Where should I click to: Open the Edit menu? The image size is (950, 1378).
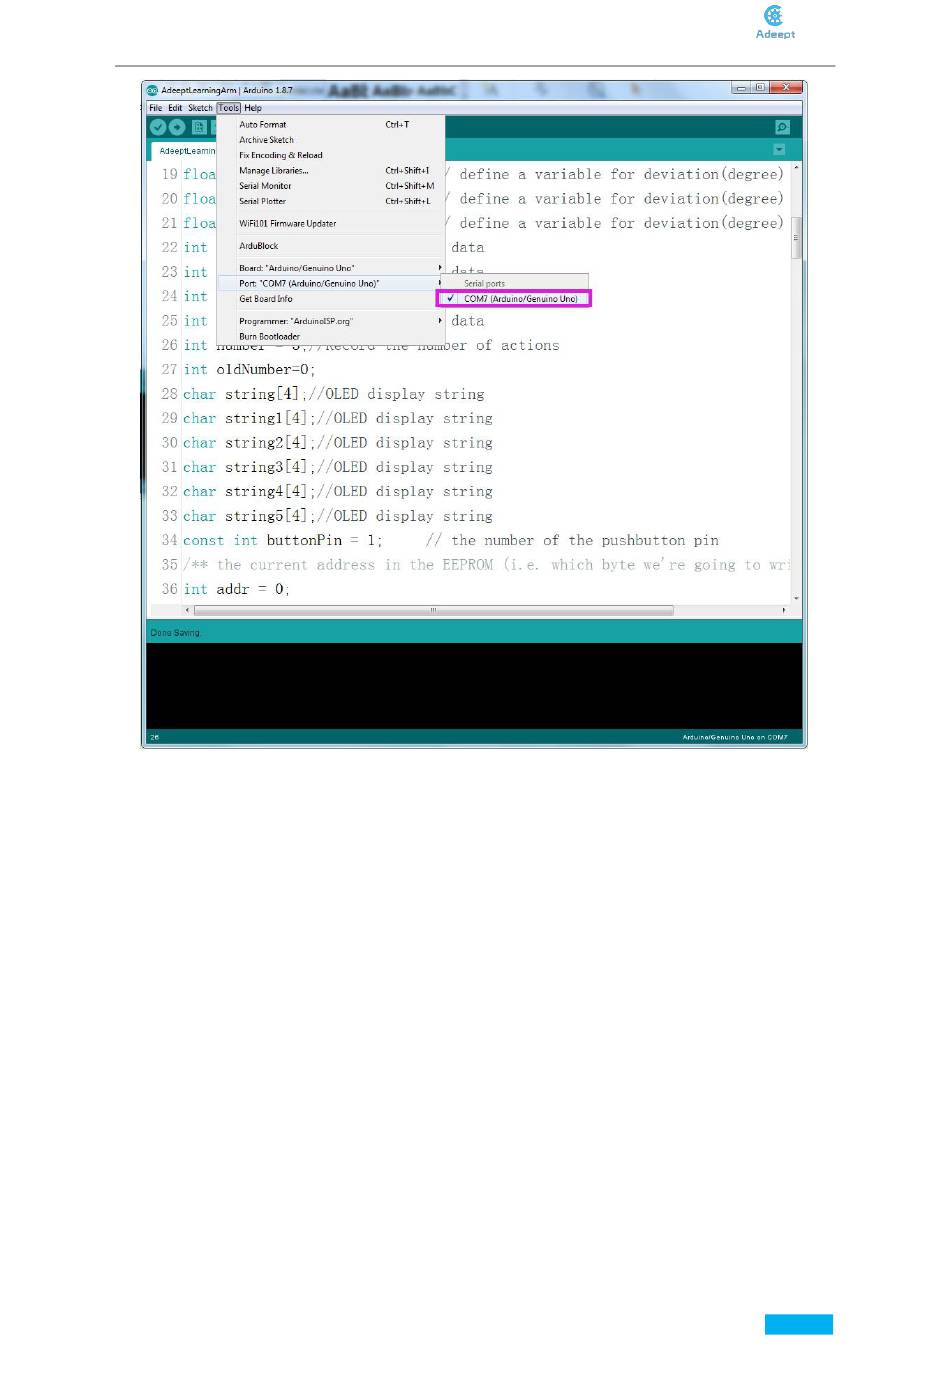click(175, 108)
